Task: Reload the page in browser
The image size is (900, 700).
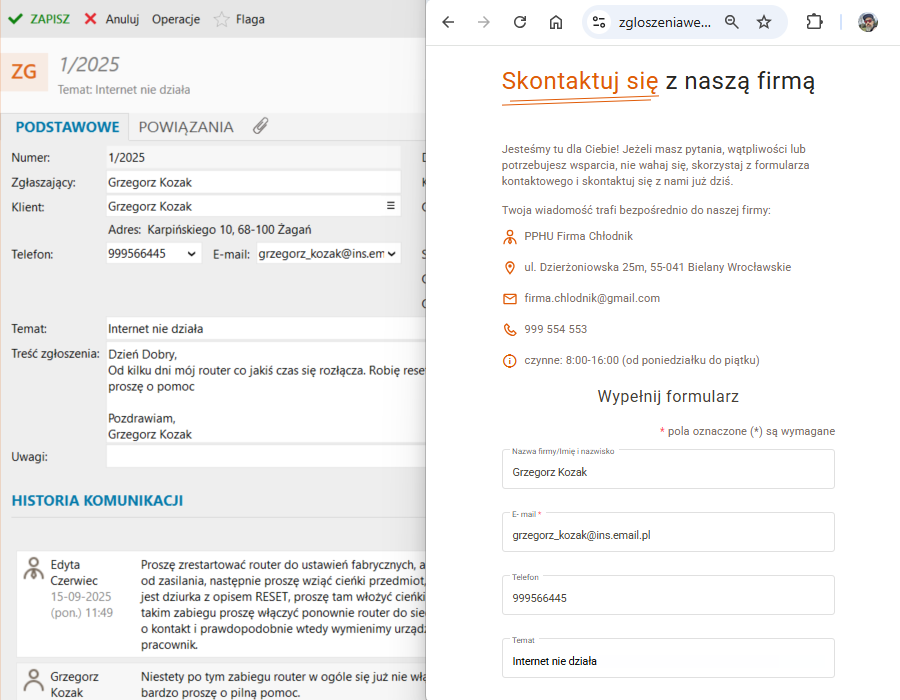Action: point(520,22)
